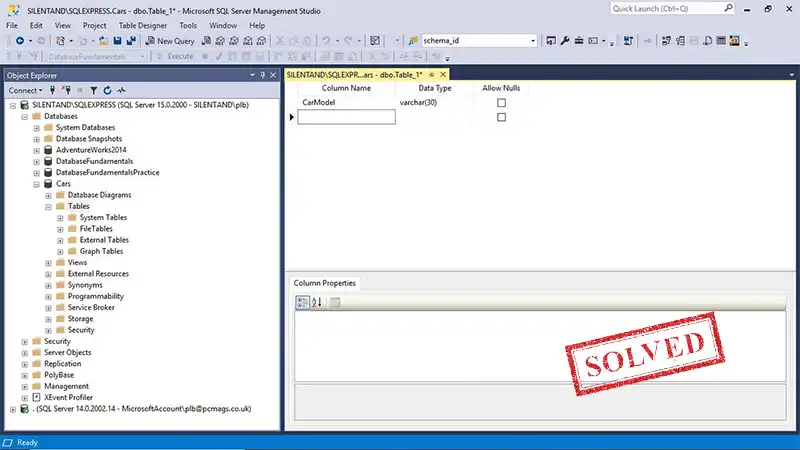Click the Categorized view icon in Column Properties
The height and width of the screenshot is (450, 800).
pyautogui.click(x=303, y=302)
